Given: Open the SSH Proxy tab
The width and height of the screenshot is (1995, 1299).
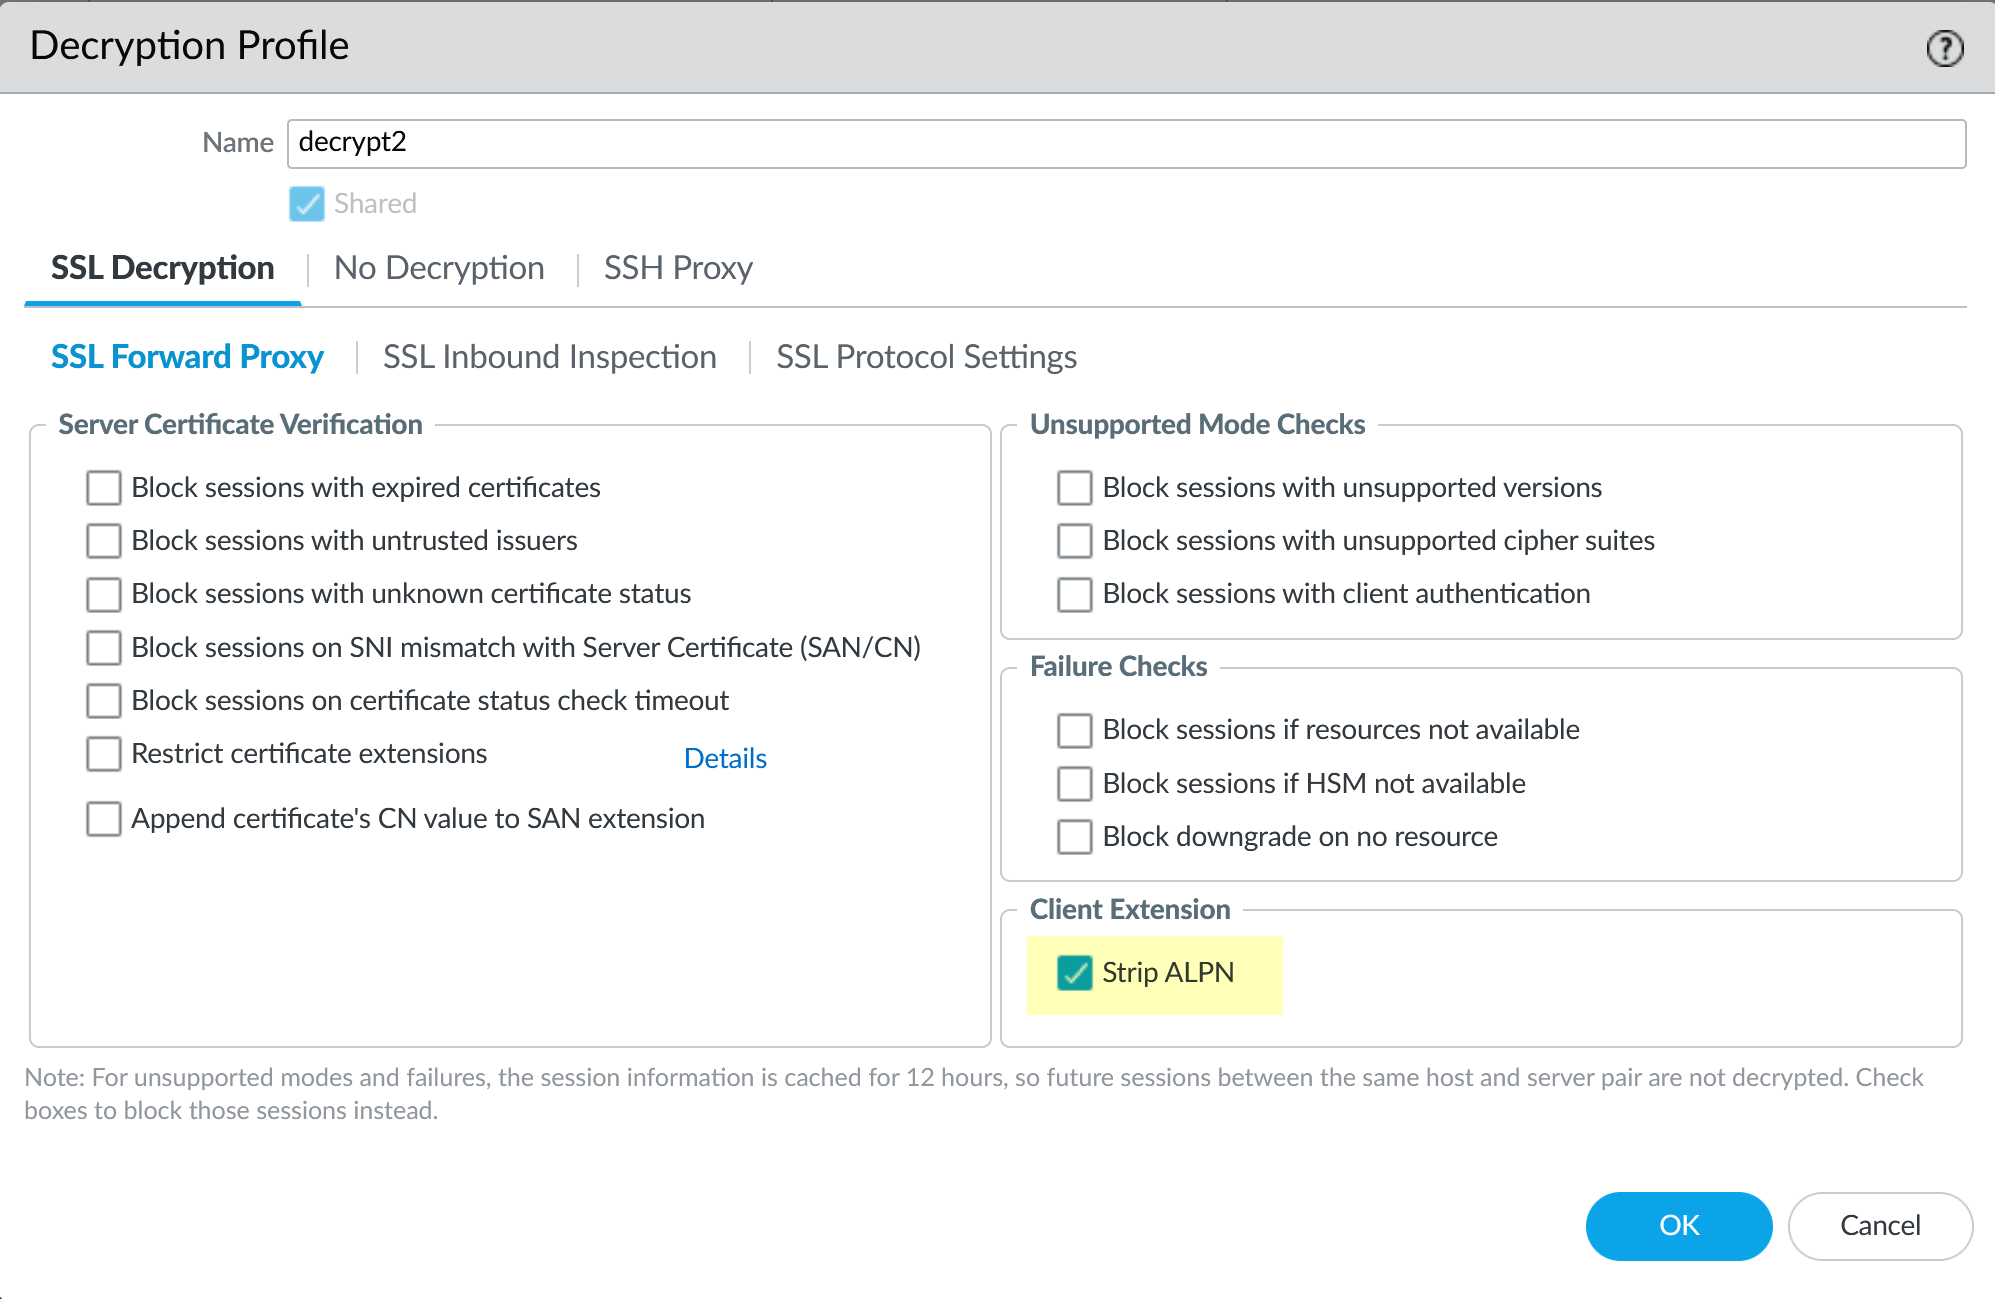Looking at the screenshot, I should click(678, 268).
